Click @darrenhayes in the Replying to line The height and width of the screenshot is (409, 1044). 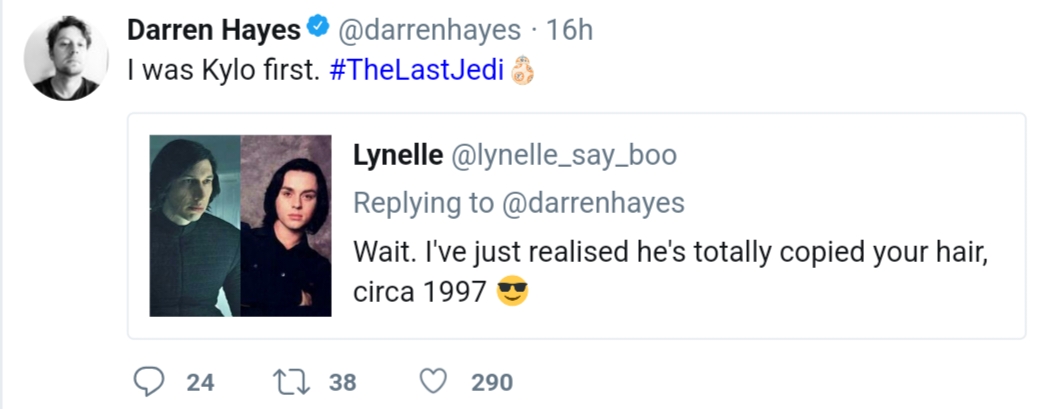(592, 203)
